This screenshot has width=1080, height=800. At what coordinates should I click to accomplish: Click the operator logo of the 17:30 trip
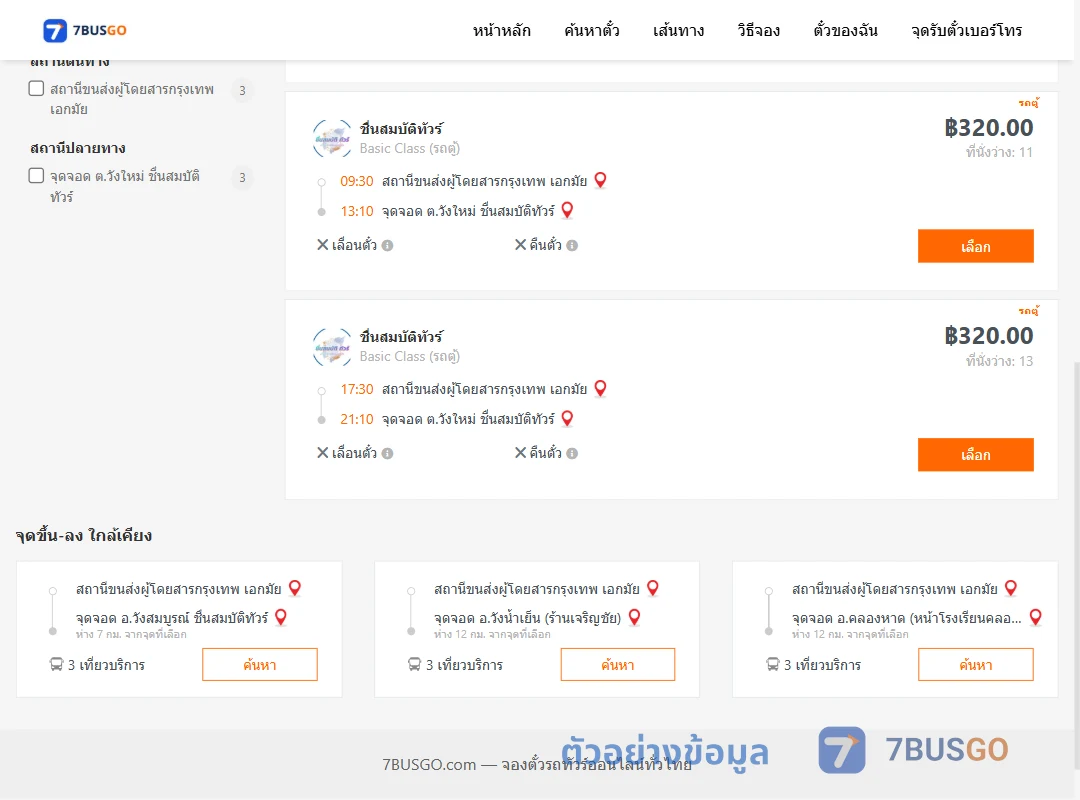pos(332,347)
